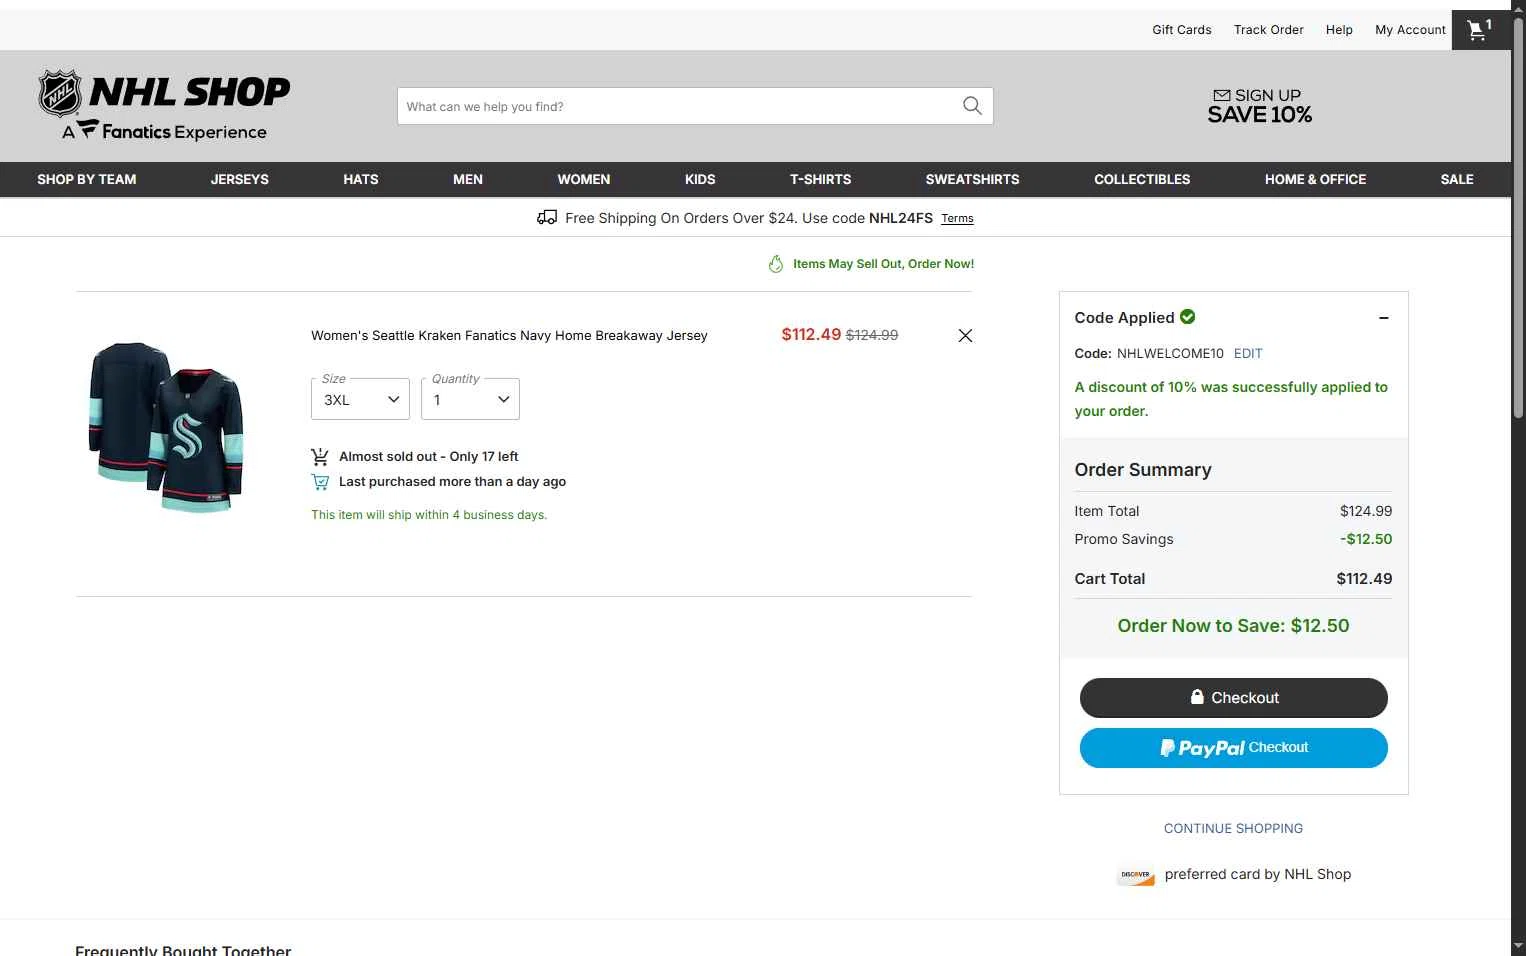
Task: Open the Collectibles menu
Action: tap(1142, 179)
